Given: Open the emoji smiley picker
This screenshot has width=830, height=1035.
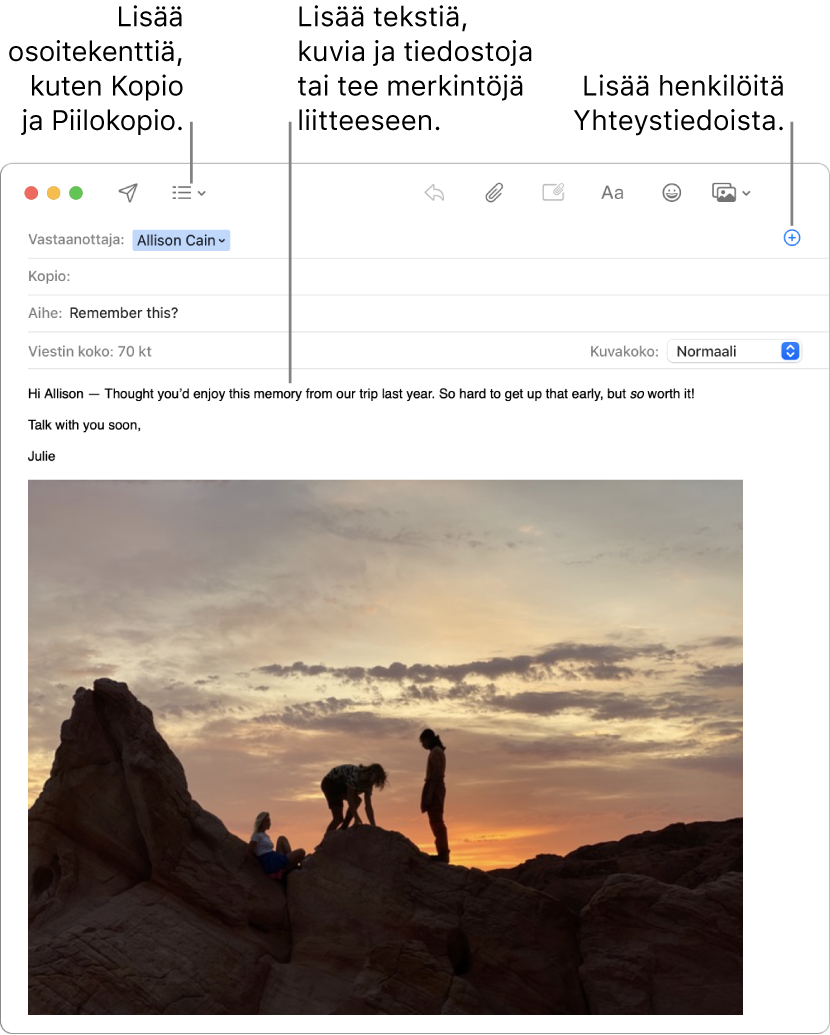Looking at the screenshot, I should click(672, 193).
